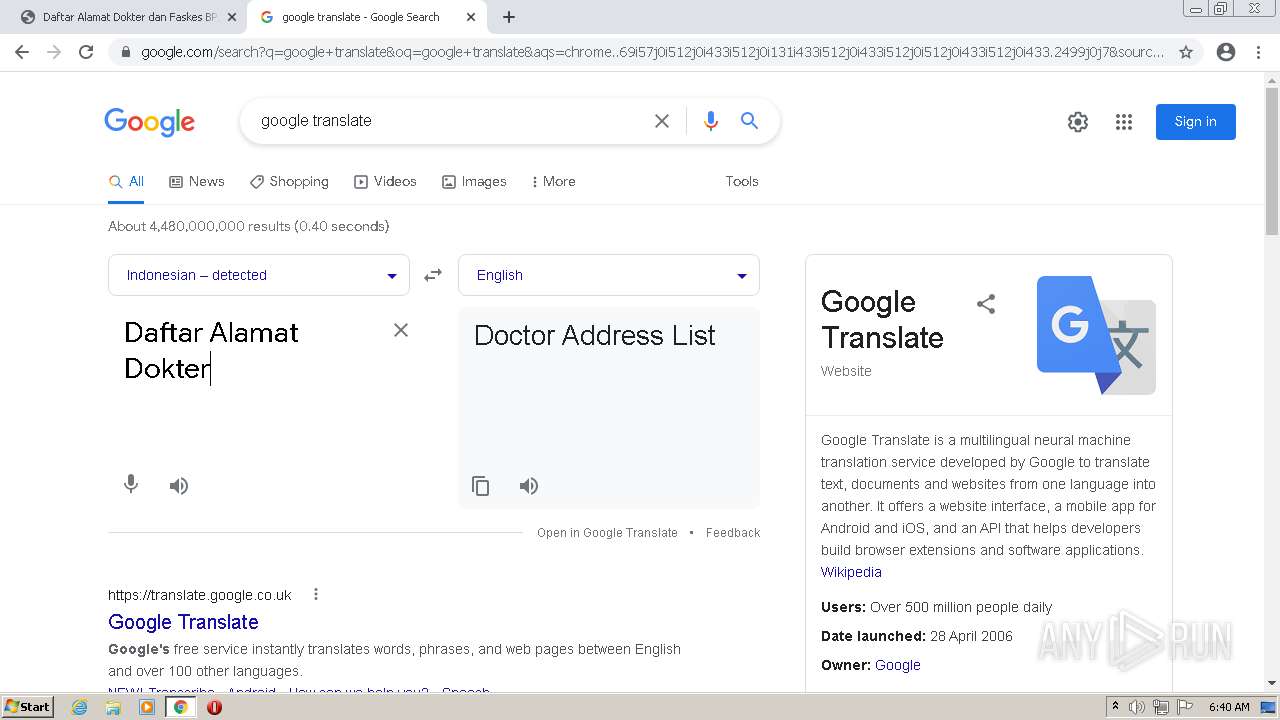Open Chrome from the taskbar
1280x720 pixels.
pos(180,707)
